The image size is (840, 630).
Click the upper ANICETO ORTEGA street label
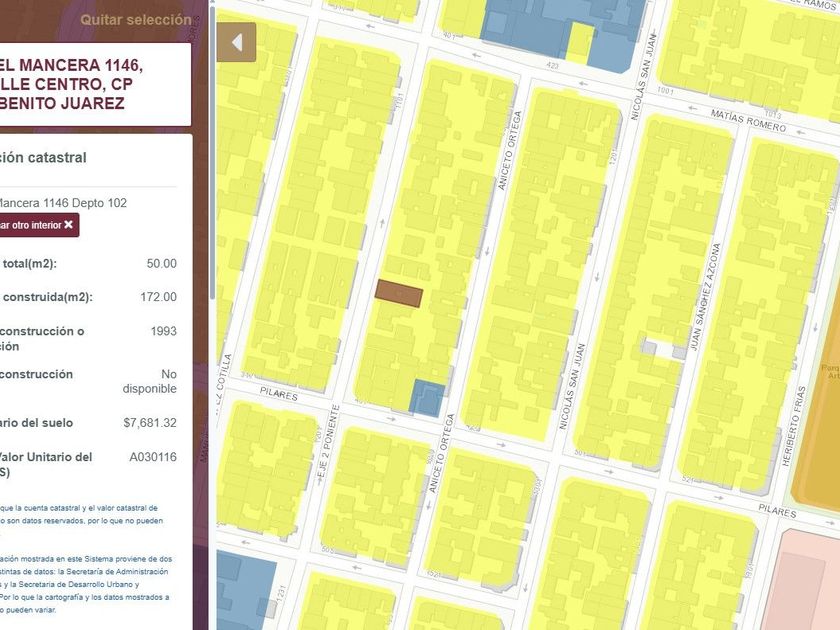(x=509, y=150)
